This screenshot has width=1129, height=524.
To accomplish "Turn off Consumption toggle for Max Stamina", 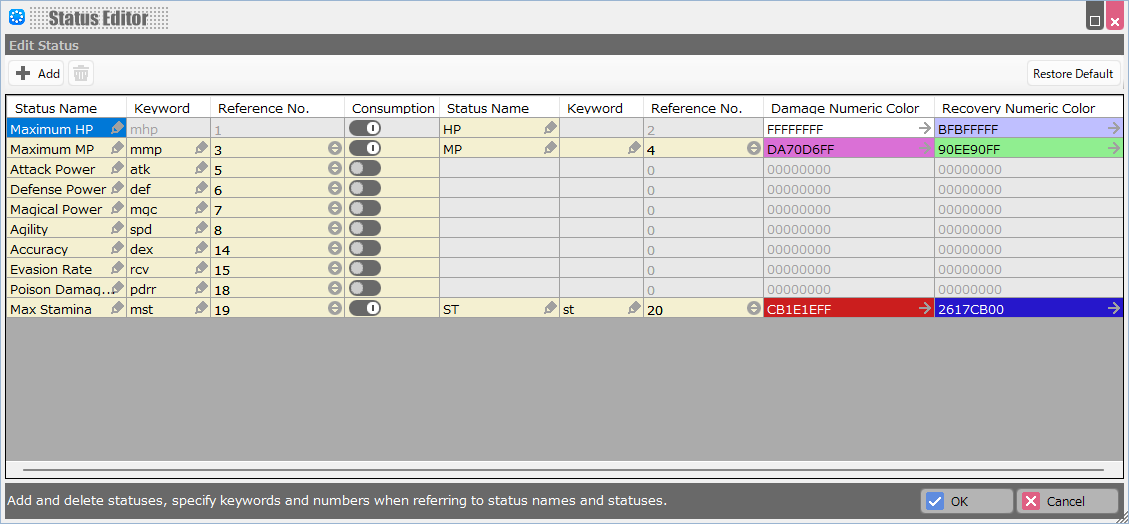I will point(365,309).
